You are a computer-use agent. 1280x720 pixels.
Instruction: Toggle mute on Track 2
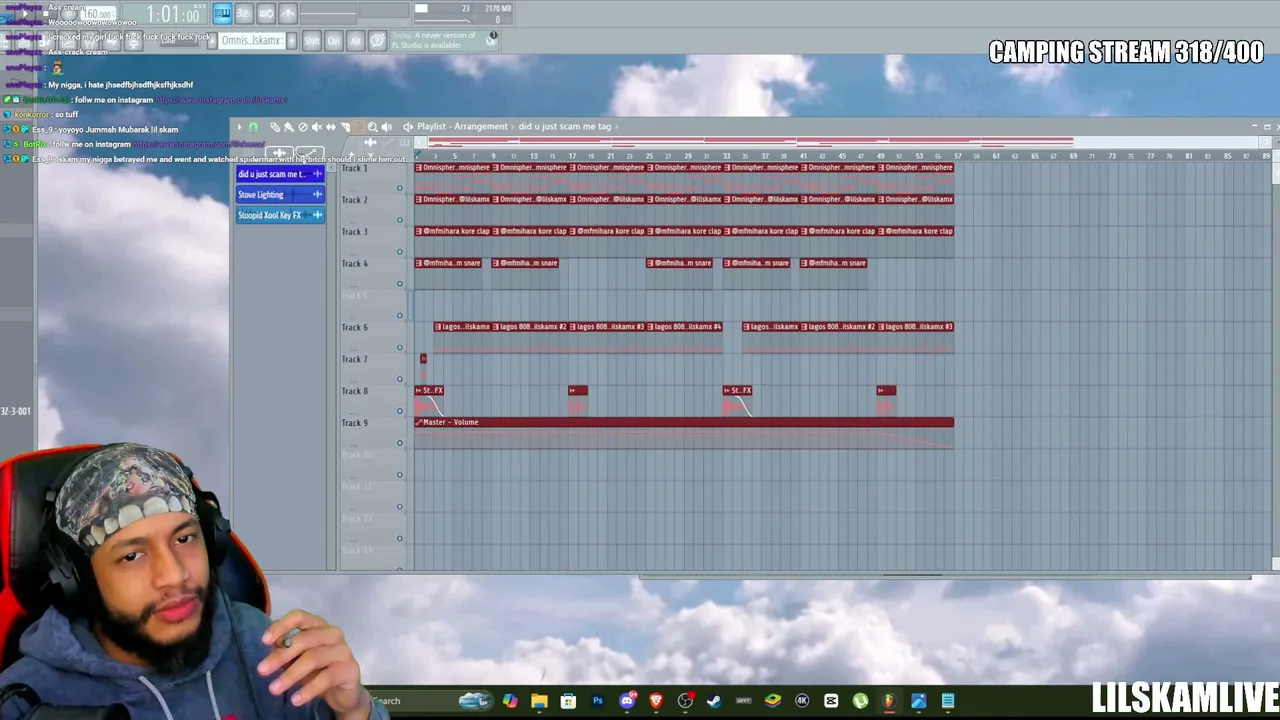click(x=400, y=220)
